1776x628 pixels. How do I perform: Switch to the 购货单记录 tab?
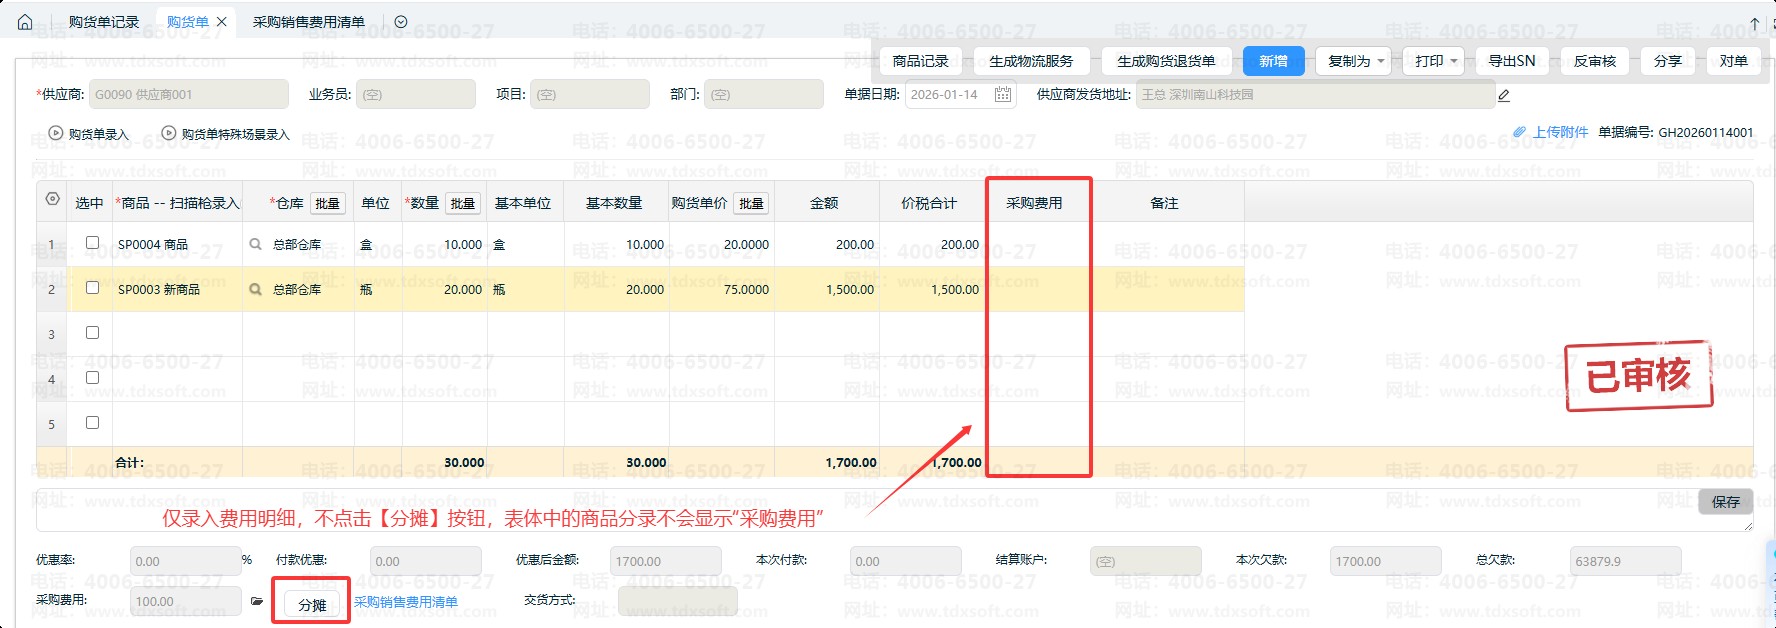click(x=104, y=22)
